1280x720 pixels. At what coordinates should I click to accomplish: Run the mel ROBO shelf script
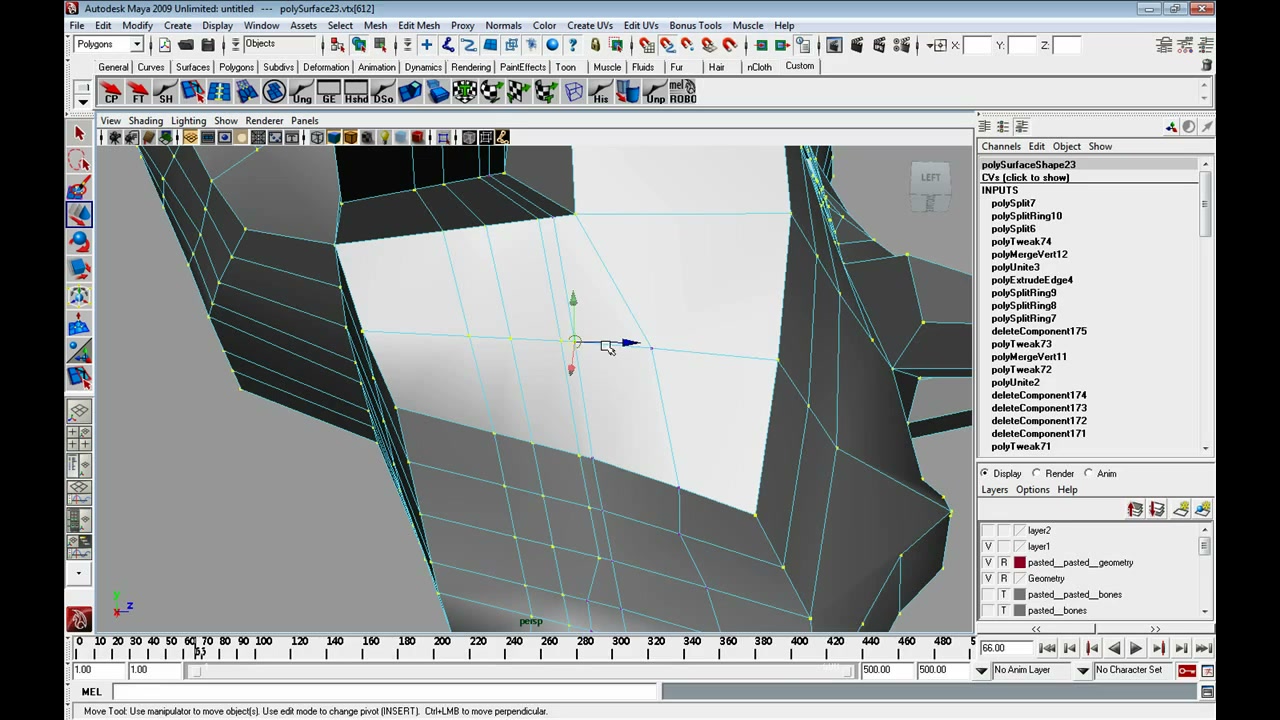pyautogui.click(x=683, y=93)
